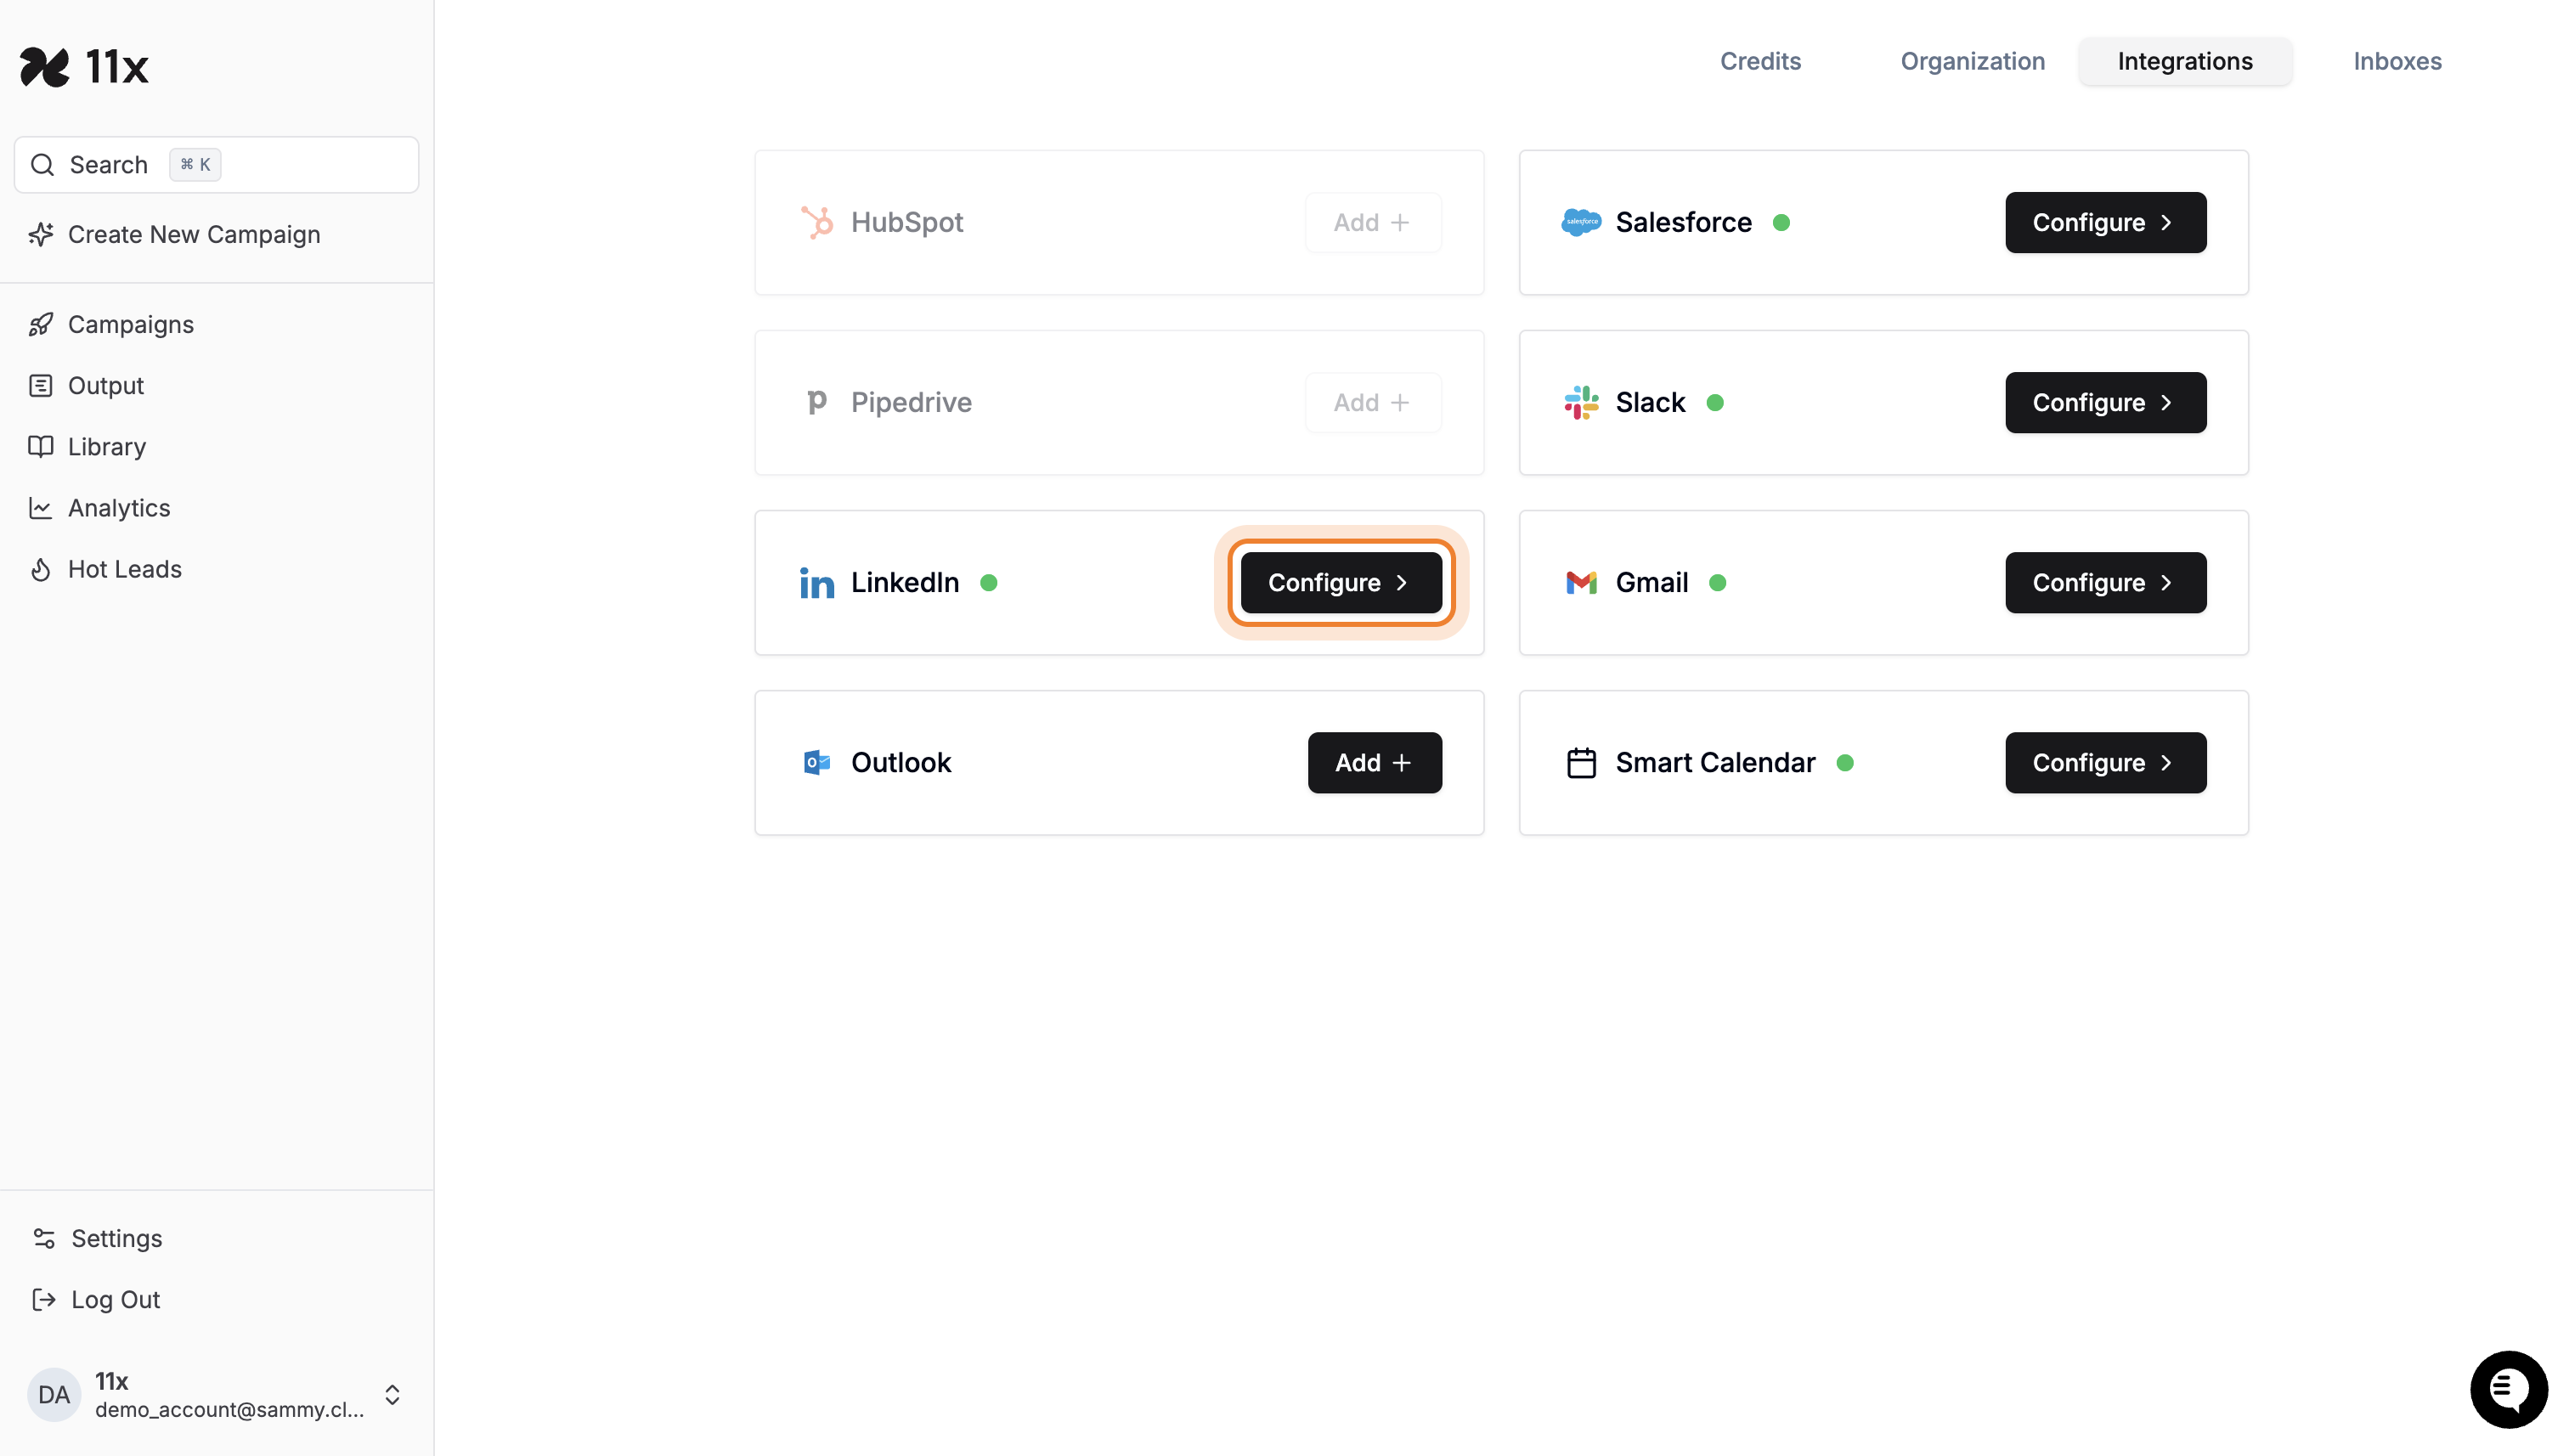Click the 11x butterfly logo
Image resolution: width=2569 pixels, height=1456 pixels.
pyautogui.click(x=45, y=67)
